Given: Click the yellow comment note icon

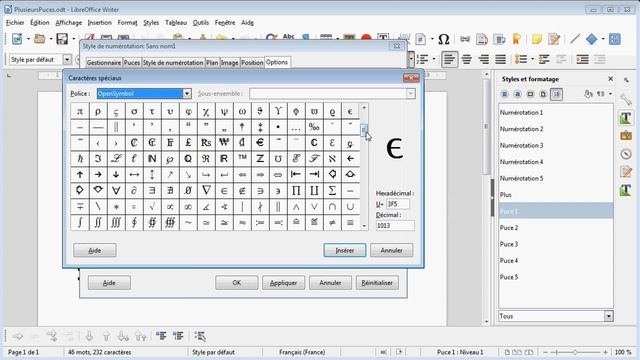Looking at the screenshot, I should click(x=537, y=39).
